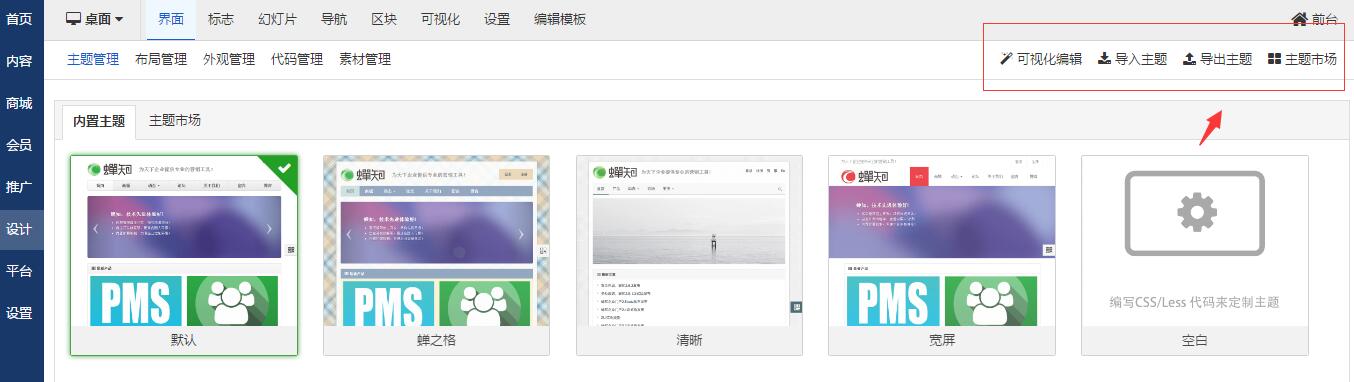Click the monitor icon beside 桌面
Image resolution: width=1354 pixels, height=382 pixels.
click(x=73, y=19)
